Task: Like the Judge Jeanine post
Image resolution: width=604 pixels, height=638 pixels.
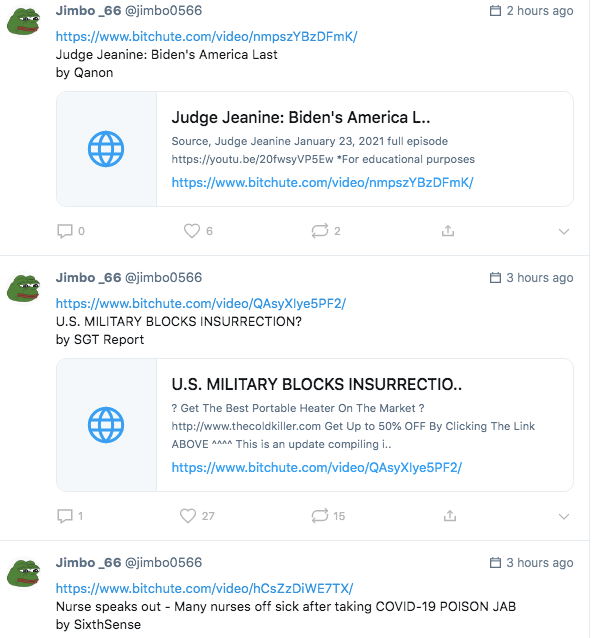Action: [192, 231]
